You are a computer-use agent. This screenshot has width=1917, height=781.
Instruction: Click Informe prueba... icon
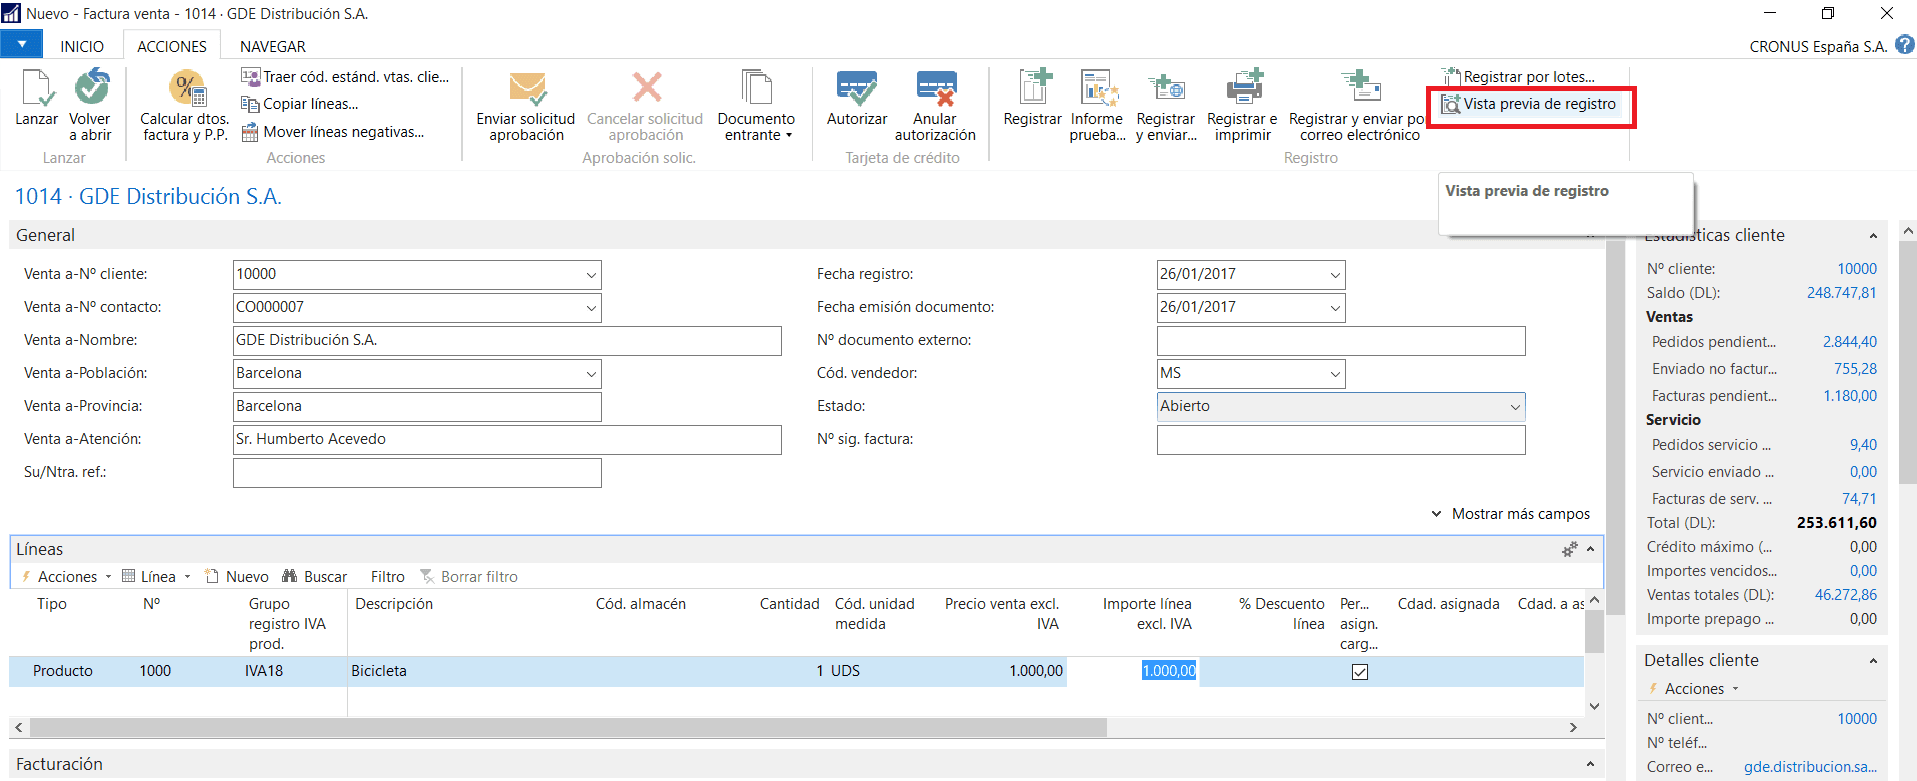pyautogui.click(x=1098, y=88)
